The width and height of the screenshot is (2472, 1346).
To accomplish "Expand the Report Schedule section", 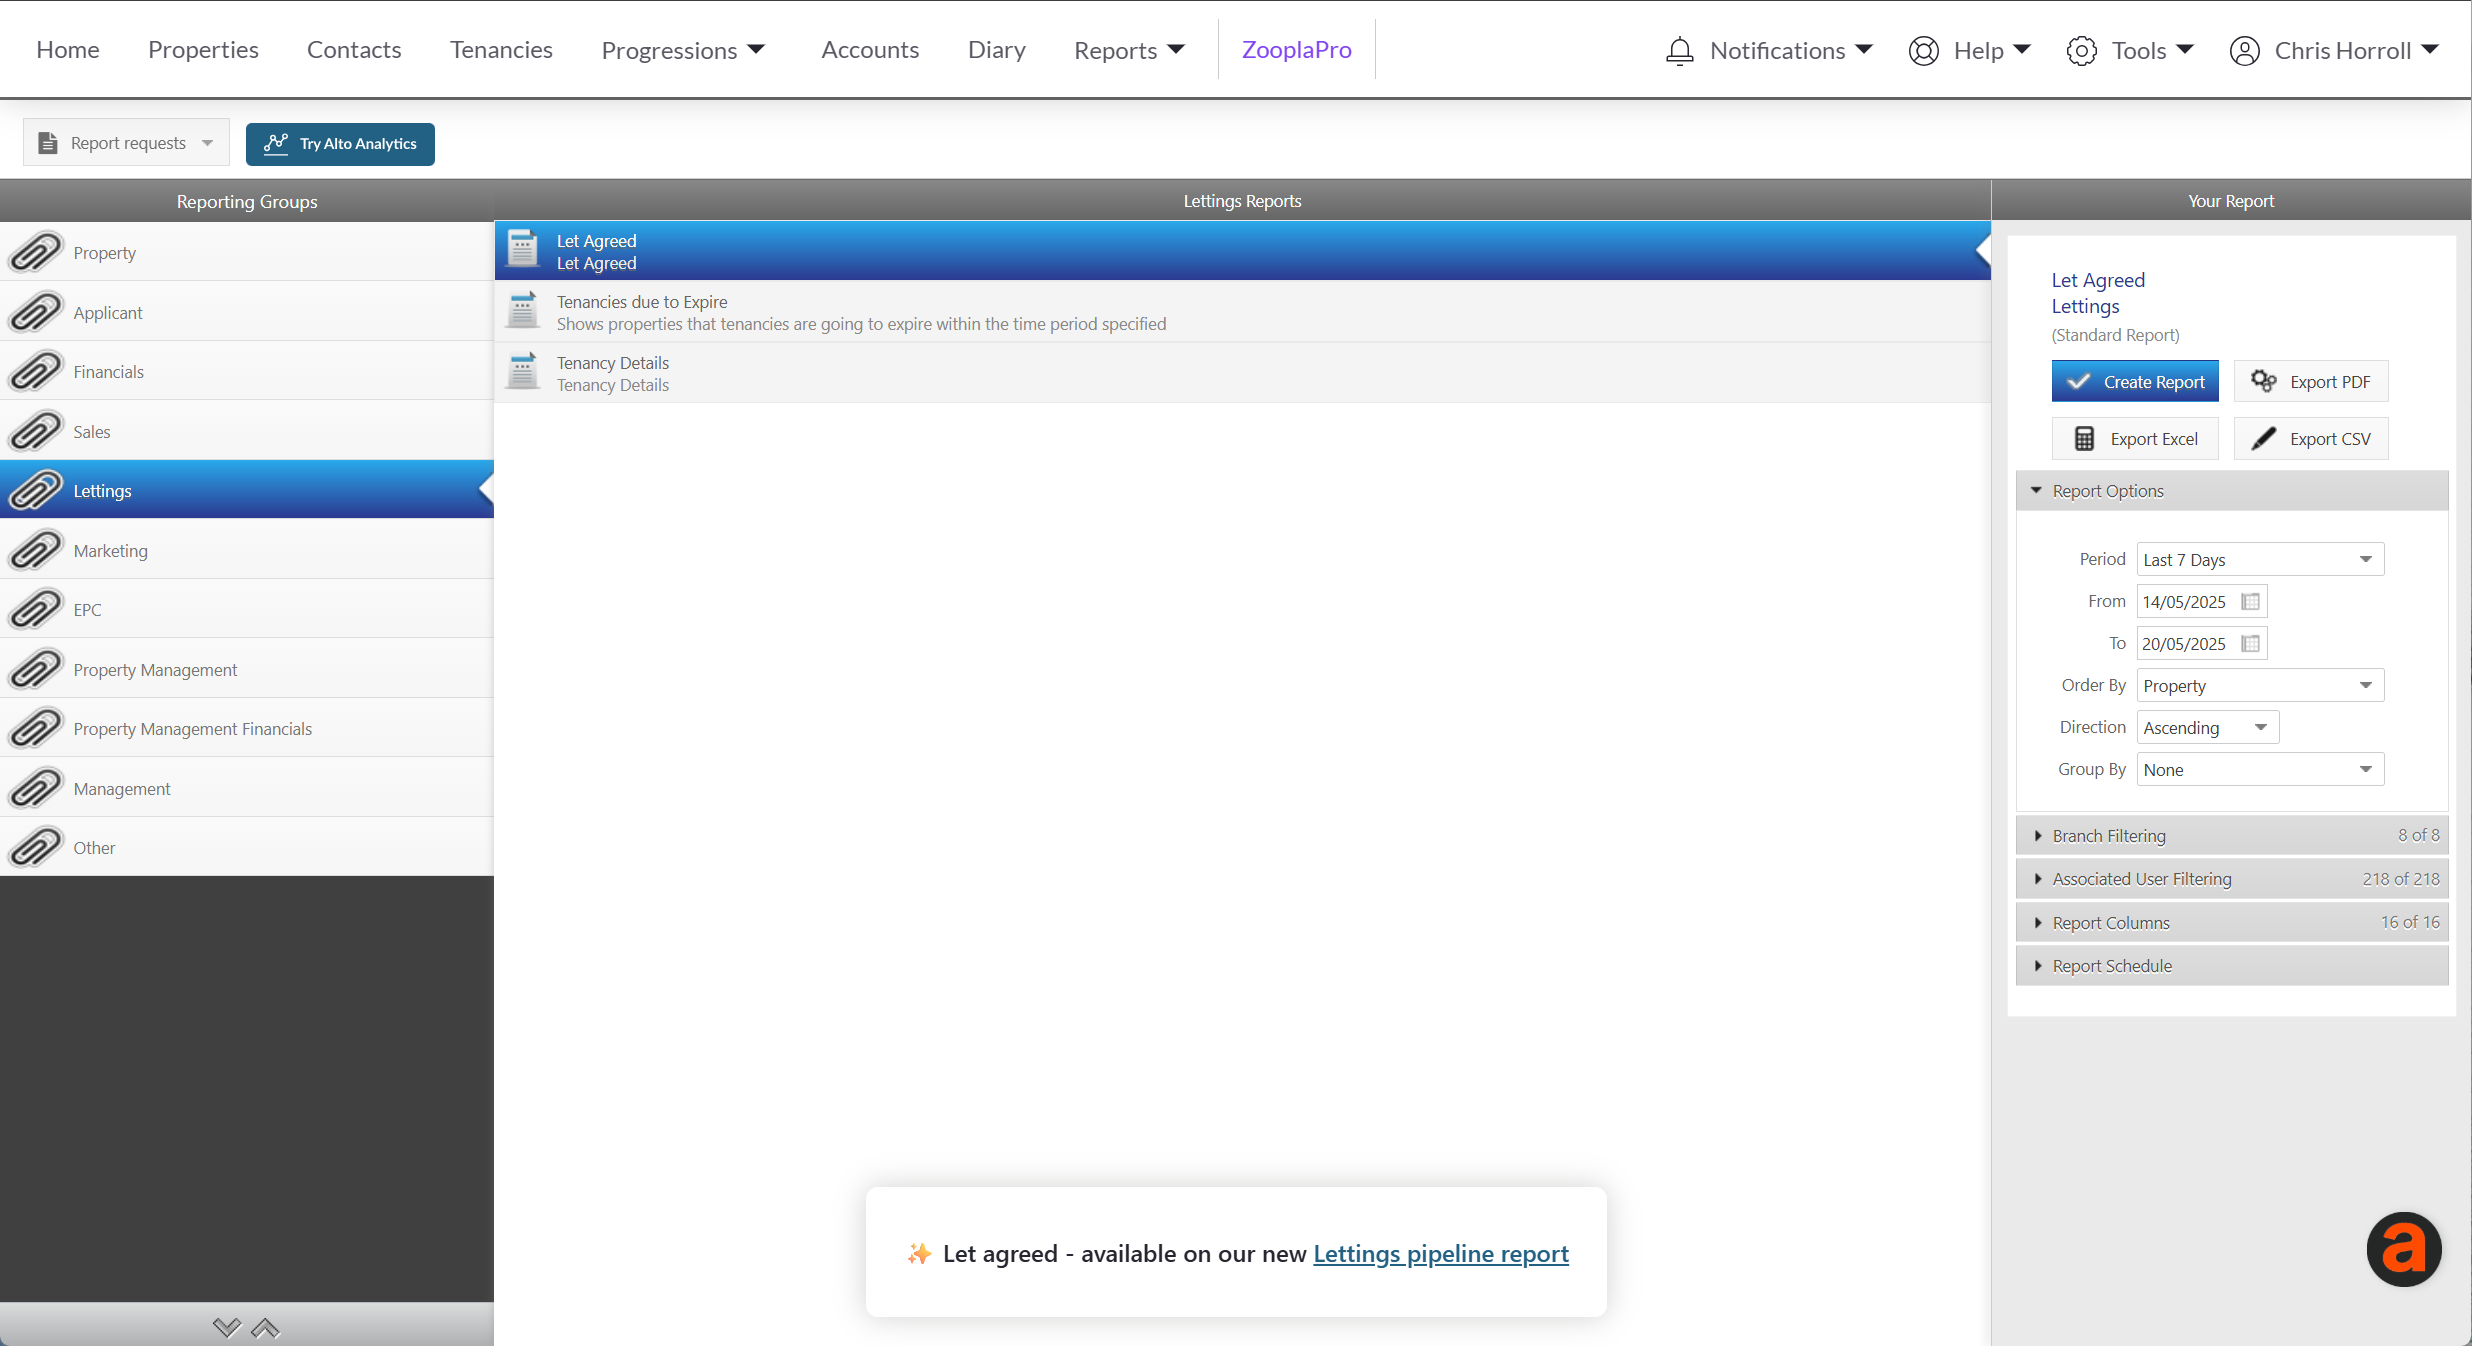I will pos(2232,965).
